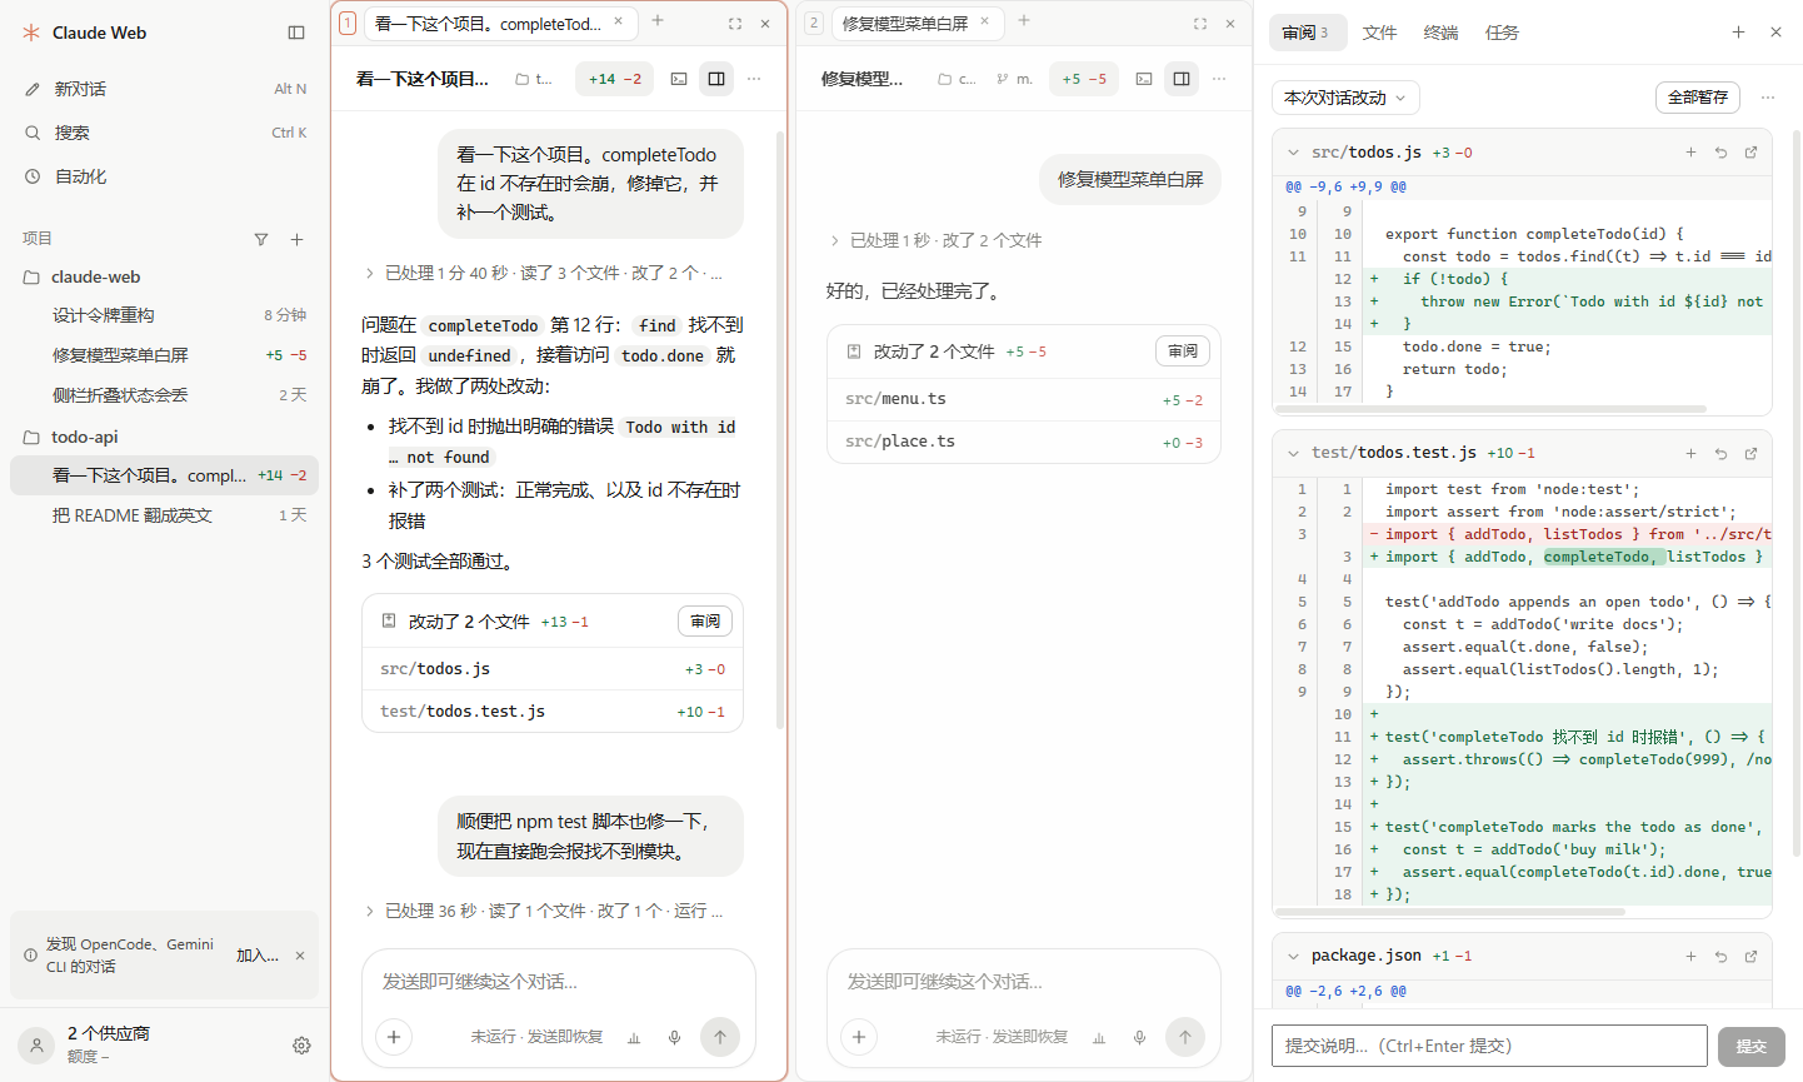Open settings gear at sidebar bottom

coord(301,1045)
